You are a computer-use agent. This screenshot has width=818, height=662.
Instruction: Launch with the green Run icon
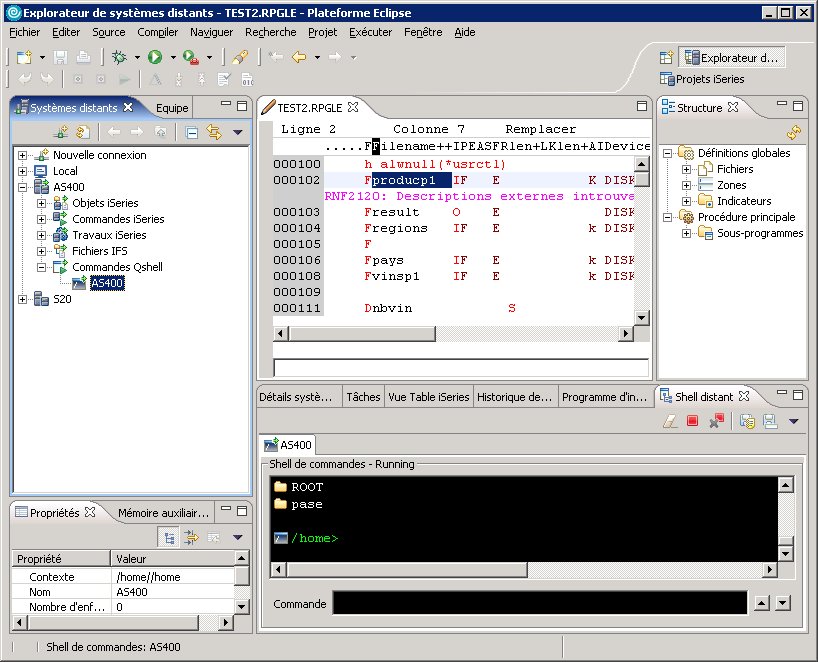click(155, 57)
